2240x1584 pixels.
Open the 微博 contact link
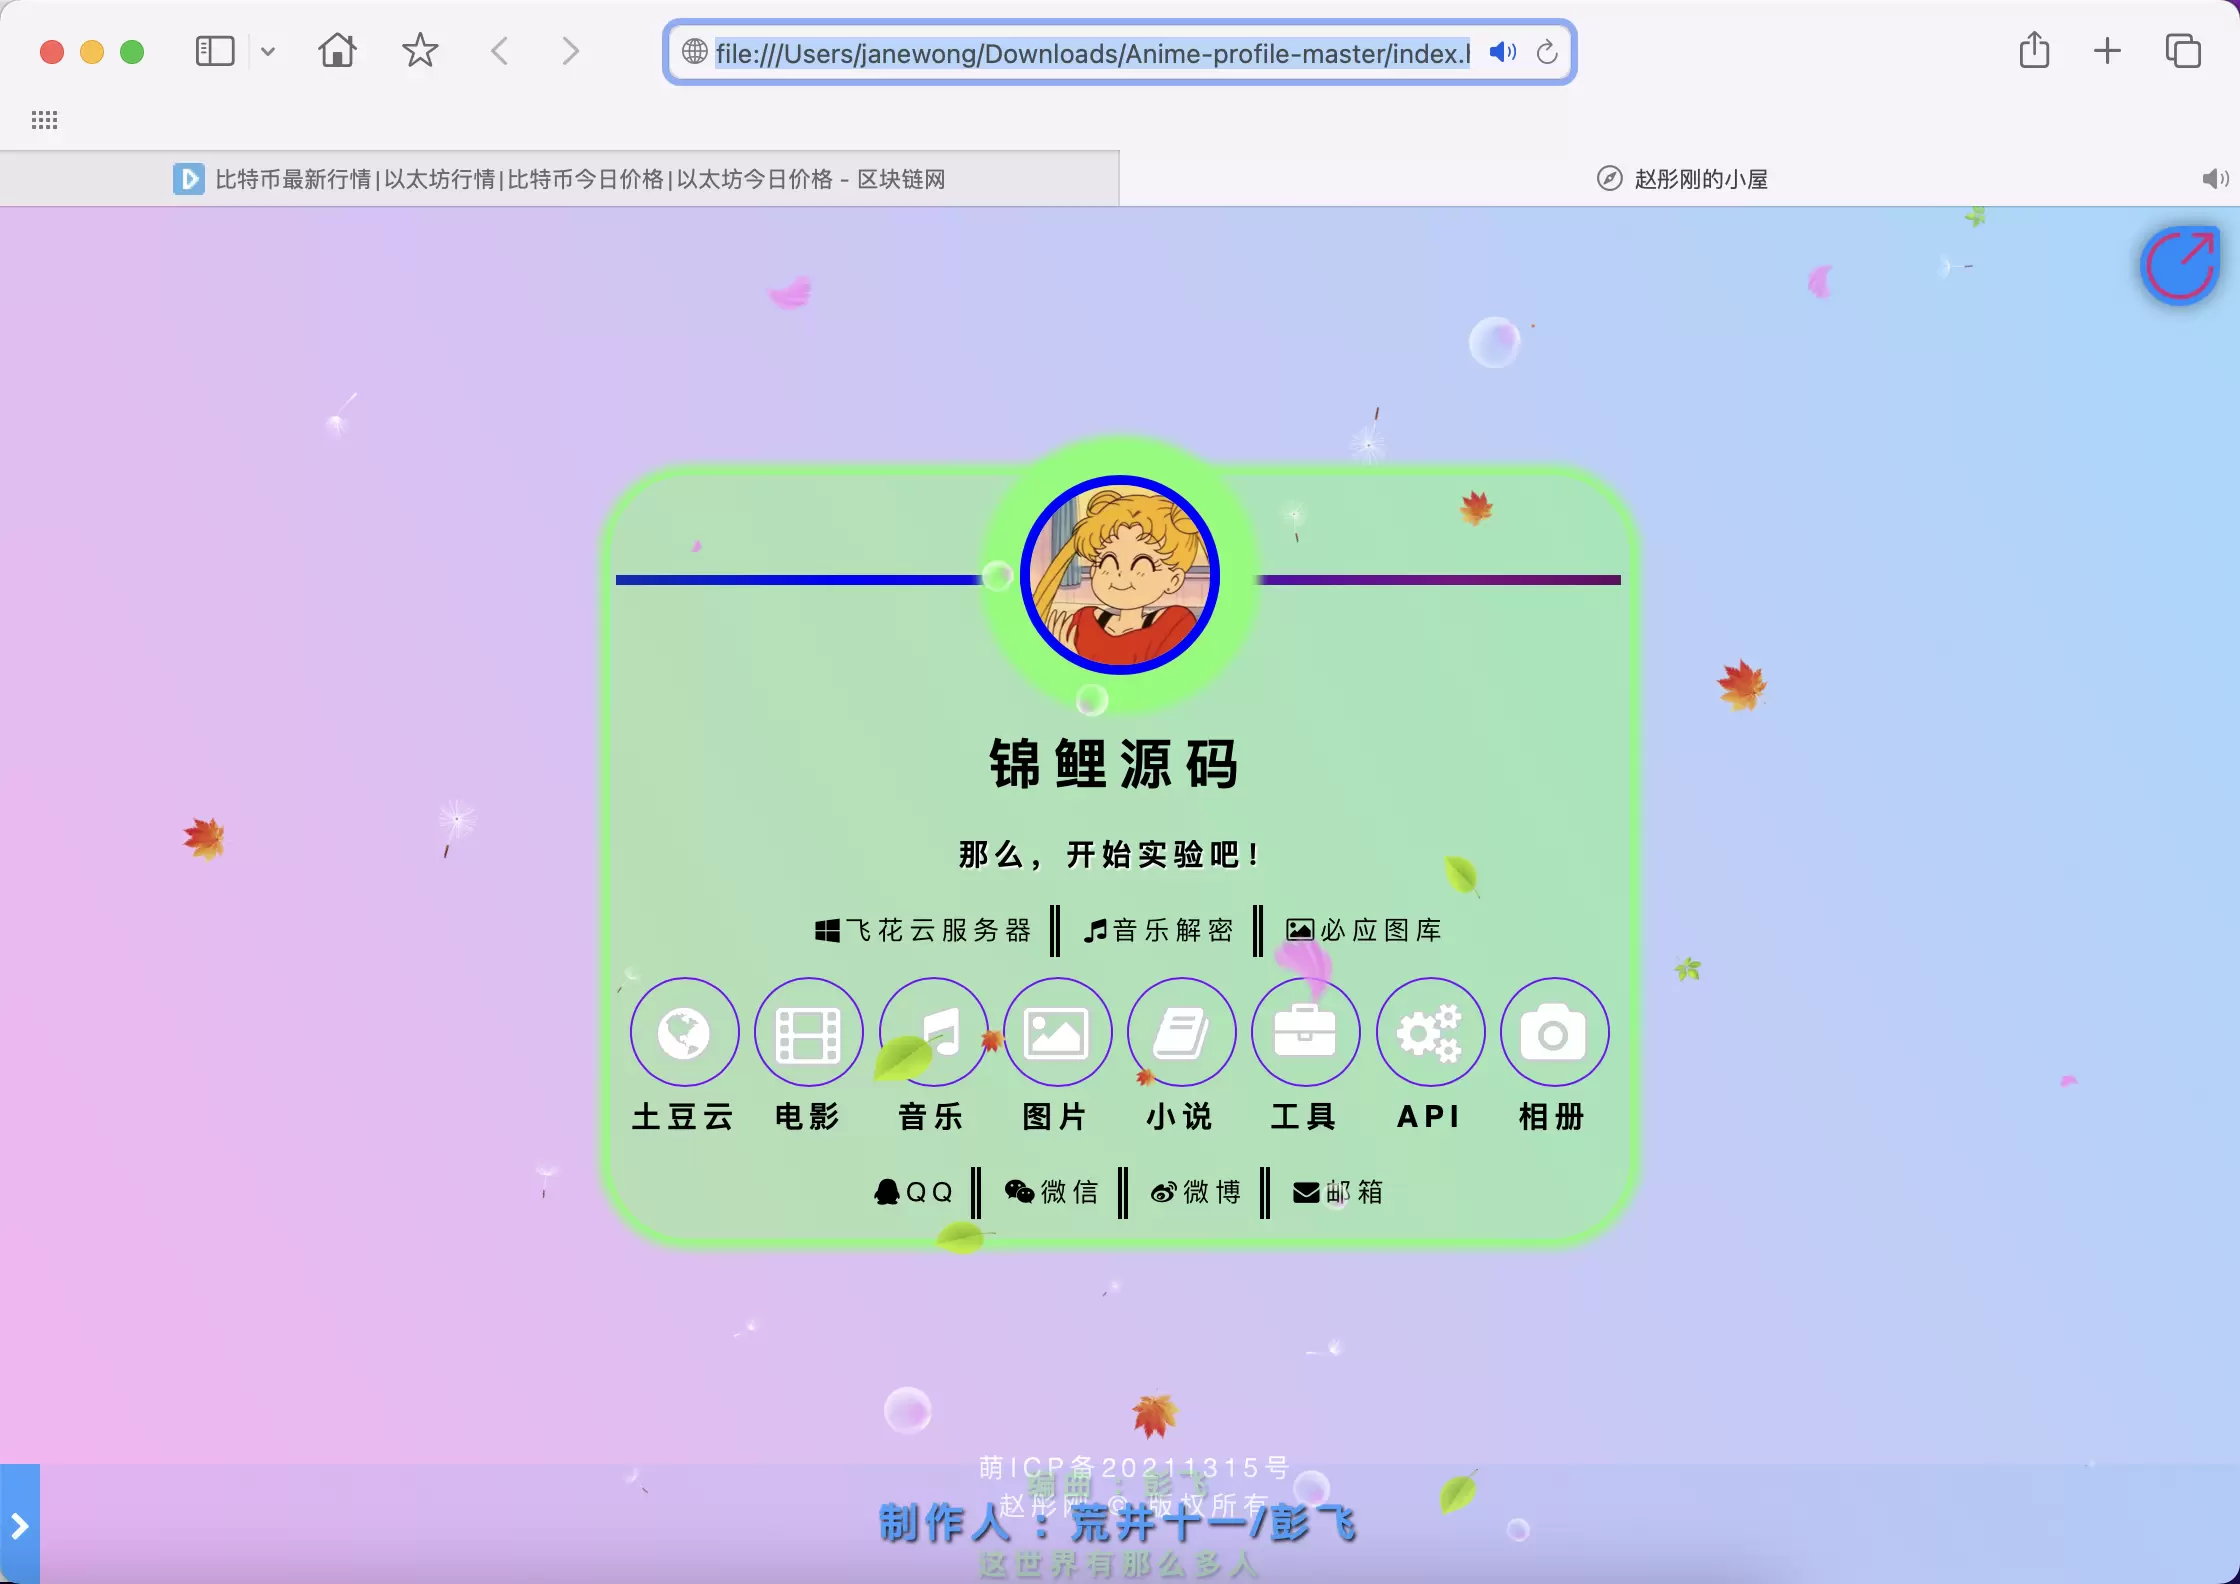pyautogui.click(x=1195, y=1192)
